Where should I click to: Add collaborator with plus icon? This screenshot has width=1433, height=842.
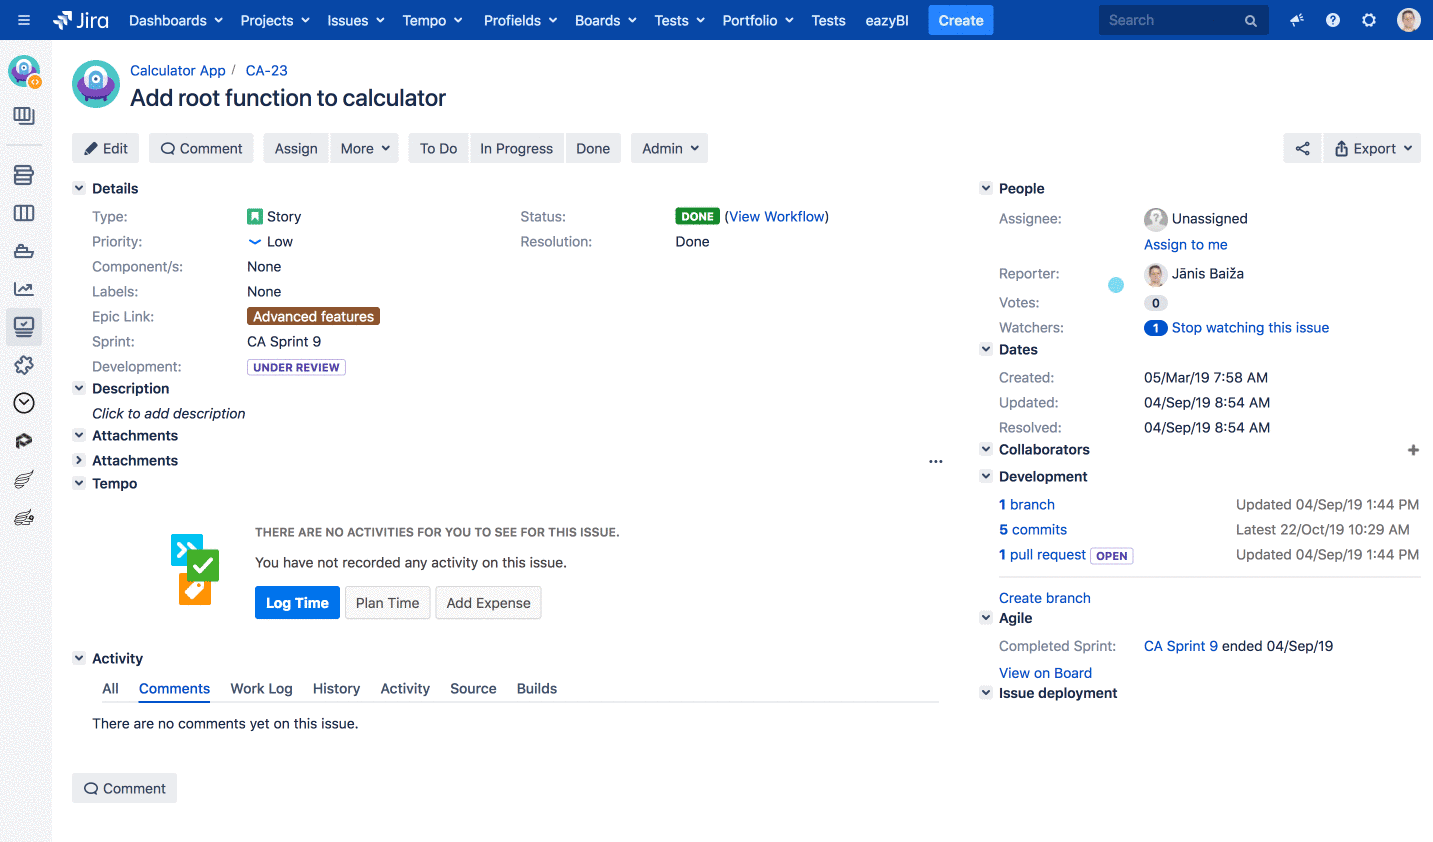point(1413,450)
